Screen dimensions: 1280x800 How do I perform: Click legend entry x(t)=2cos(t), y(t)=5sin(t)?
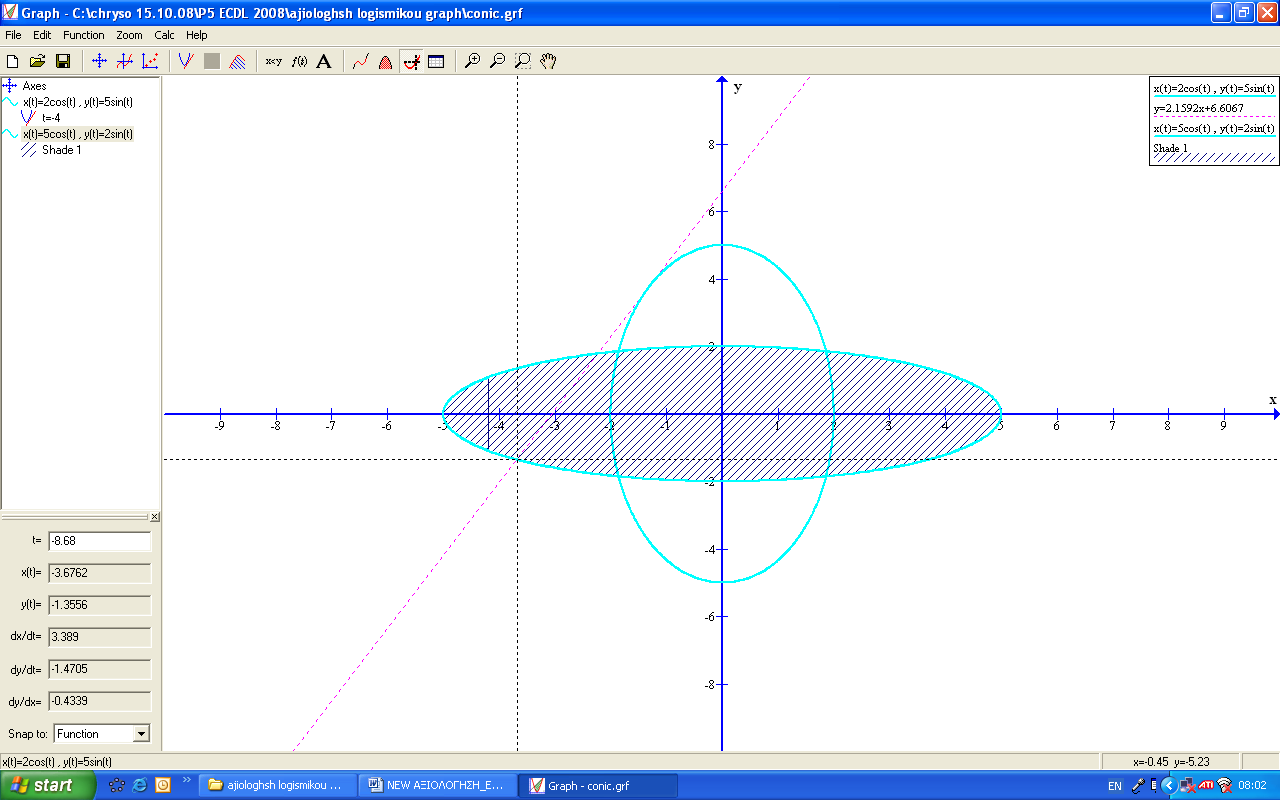tap(1214, 88)
